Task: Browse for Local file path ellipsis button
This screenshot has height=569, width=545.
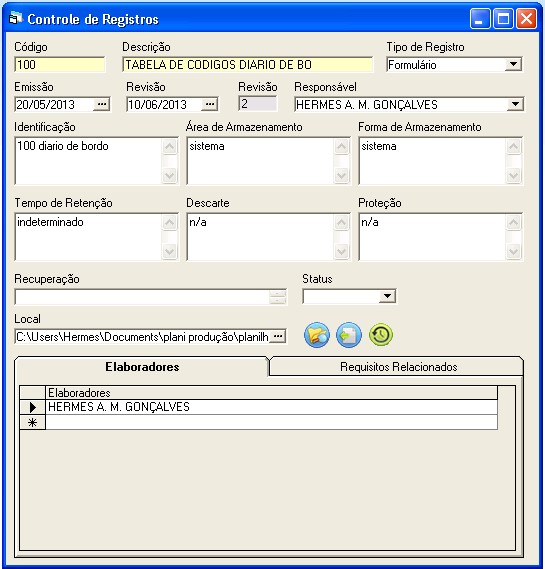Action: 278,336
